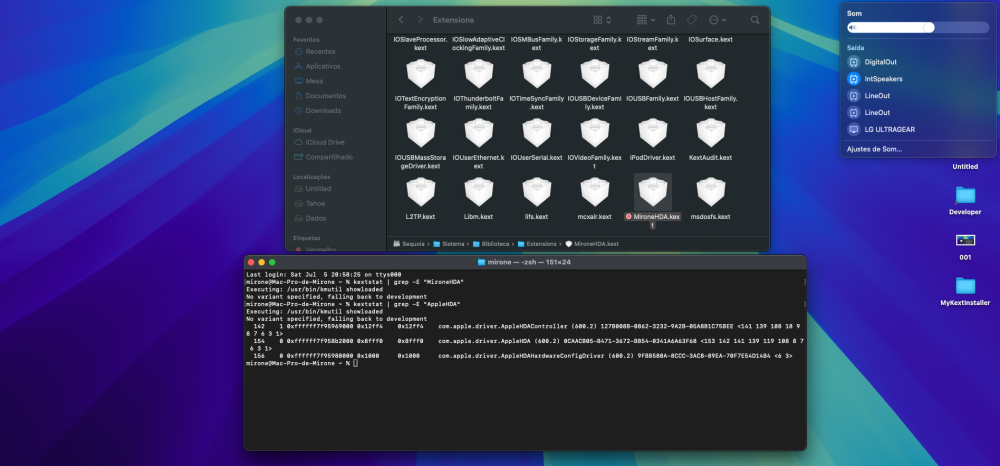Go forward in the Finder window
The width and height of the screenshot is (1000, 466).
pyautogui.click(x=420, y=20)
